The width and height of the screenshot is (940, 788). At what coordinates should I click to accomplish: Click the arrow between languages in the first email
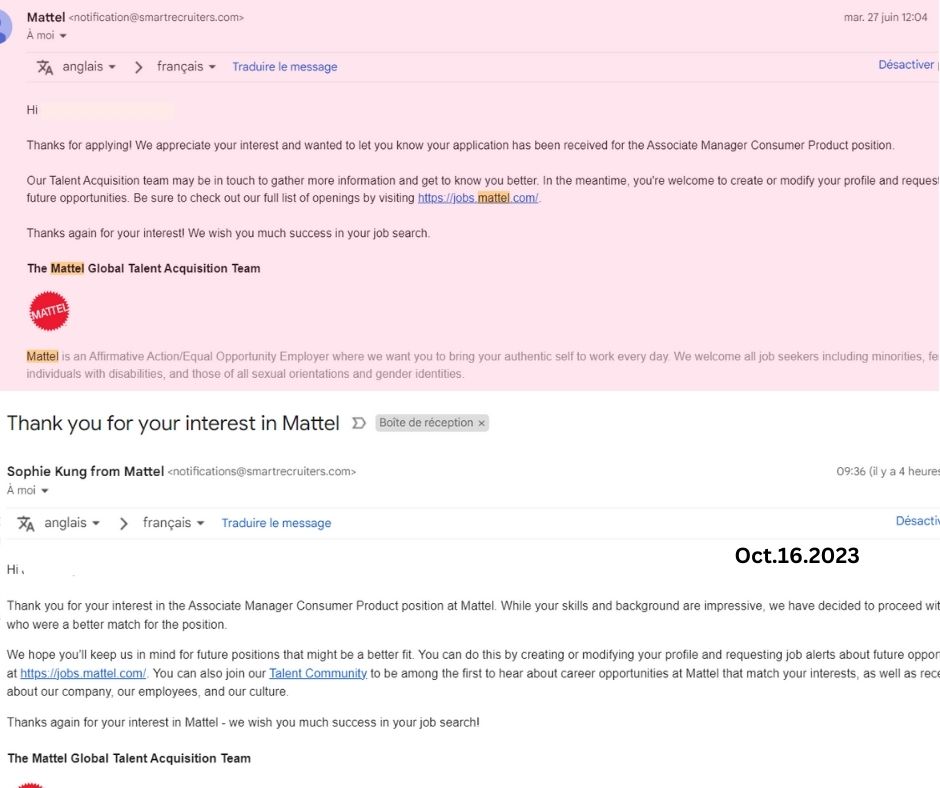click(x=138, y=67)
